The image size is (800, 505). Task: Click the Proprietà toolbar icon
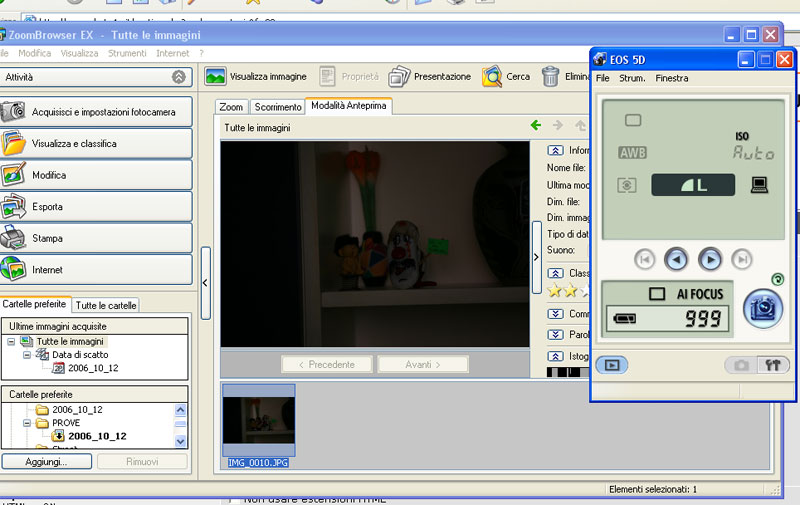327,77
